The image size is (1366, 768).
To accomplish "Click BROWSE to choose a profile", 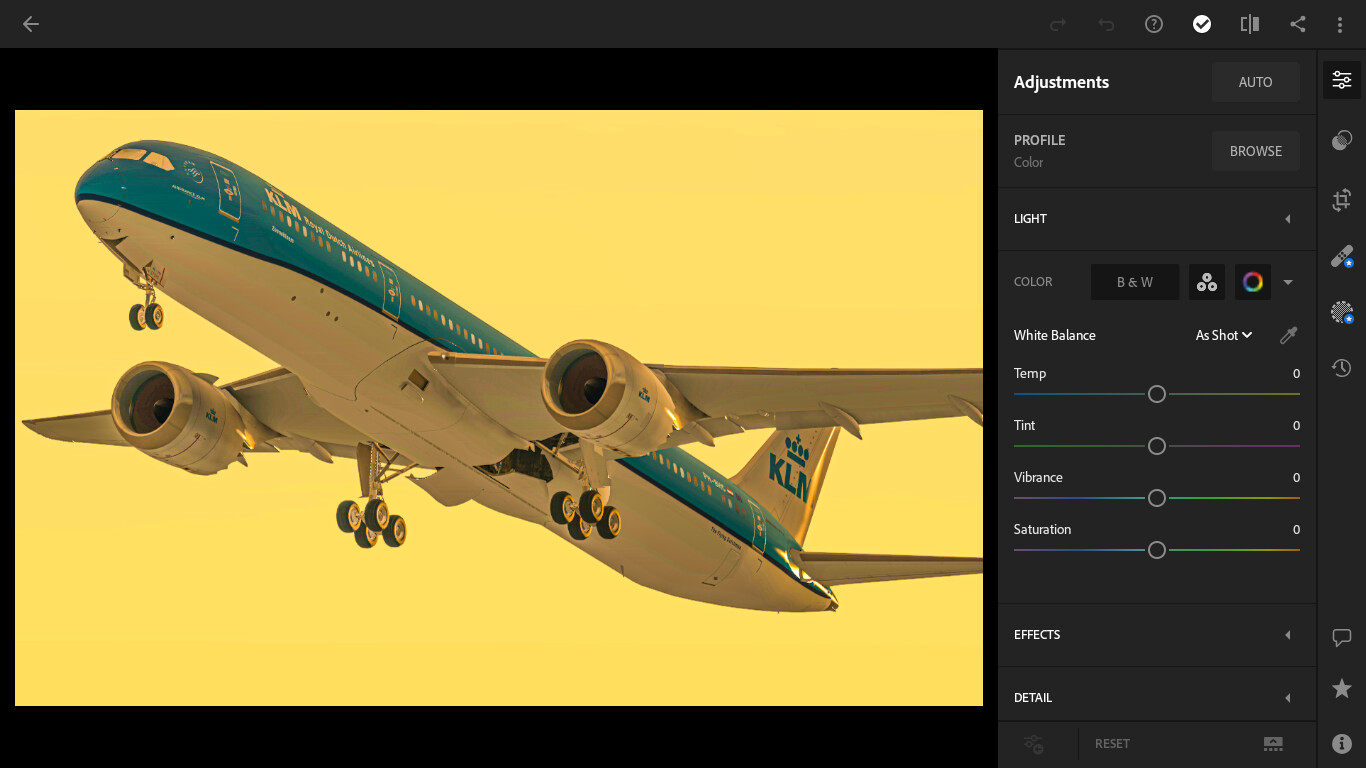I will point(1256,151).
